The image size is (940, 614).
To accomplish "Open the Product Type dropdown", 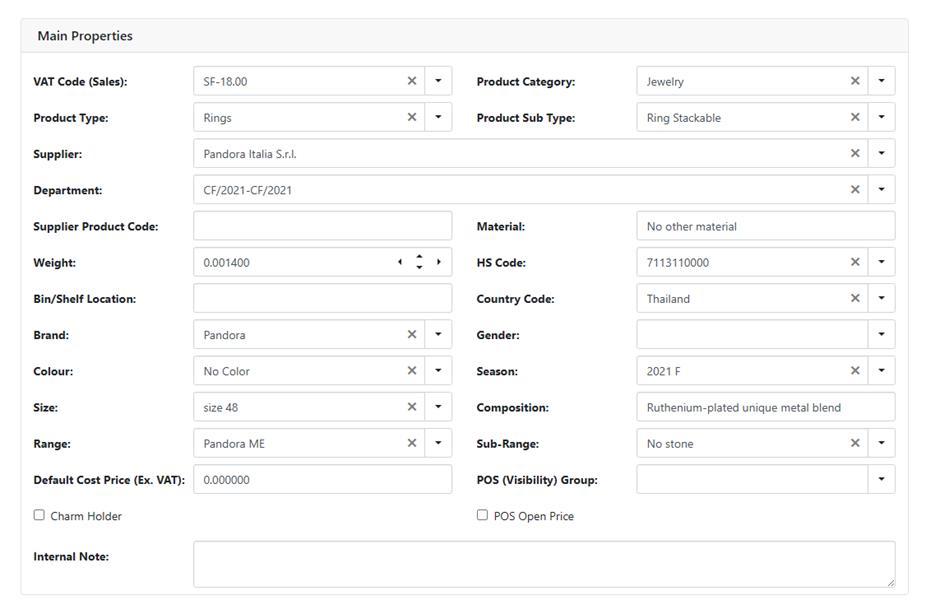I will [438, 118].
